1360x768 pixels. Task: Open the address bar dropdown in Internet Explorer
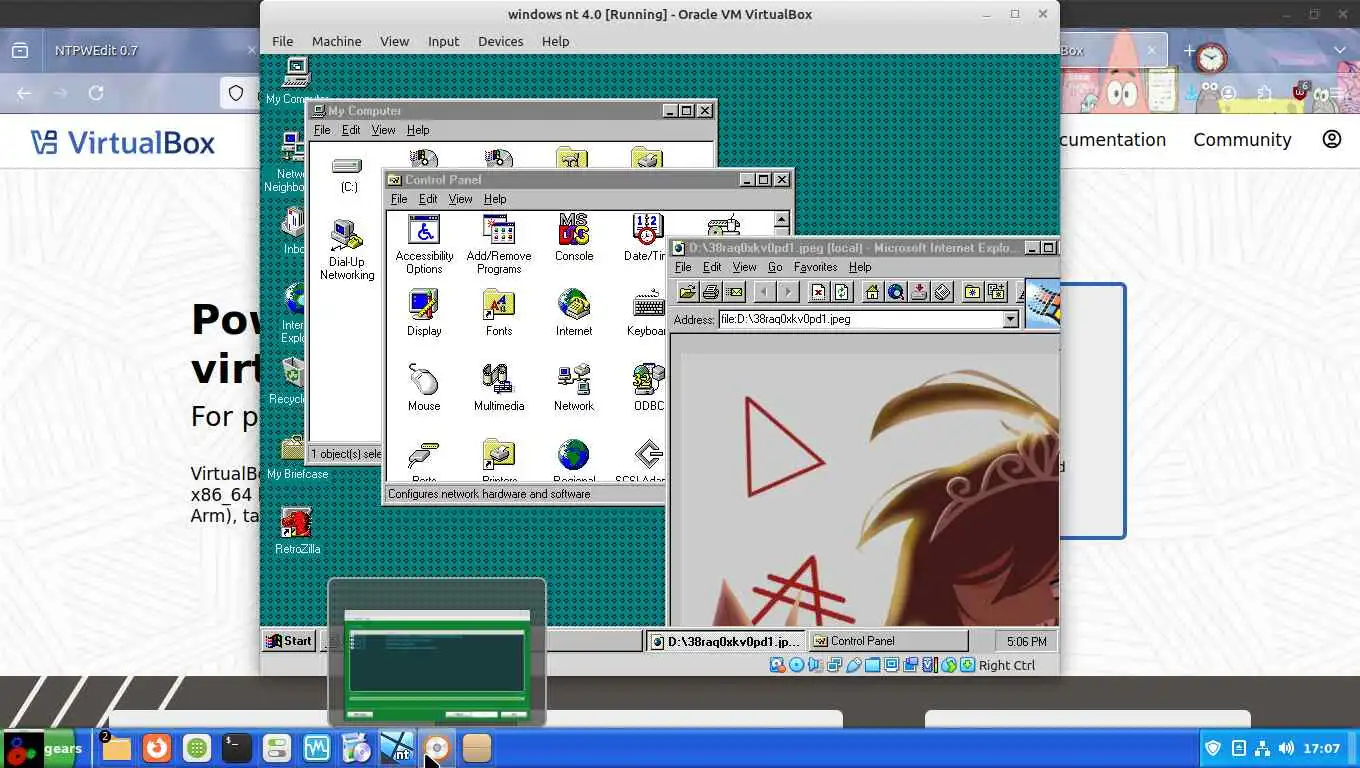1010,319
